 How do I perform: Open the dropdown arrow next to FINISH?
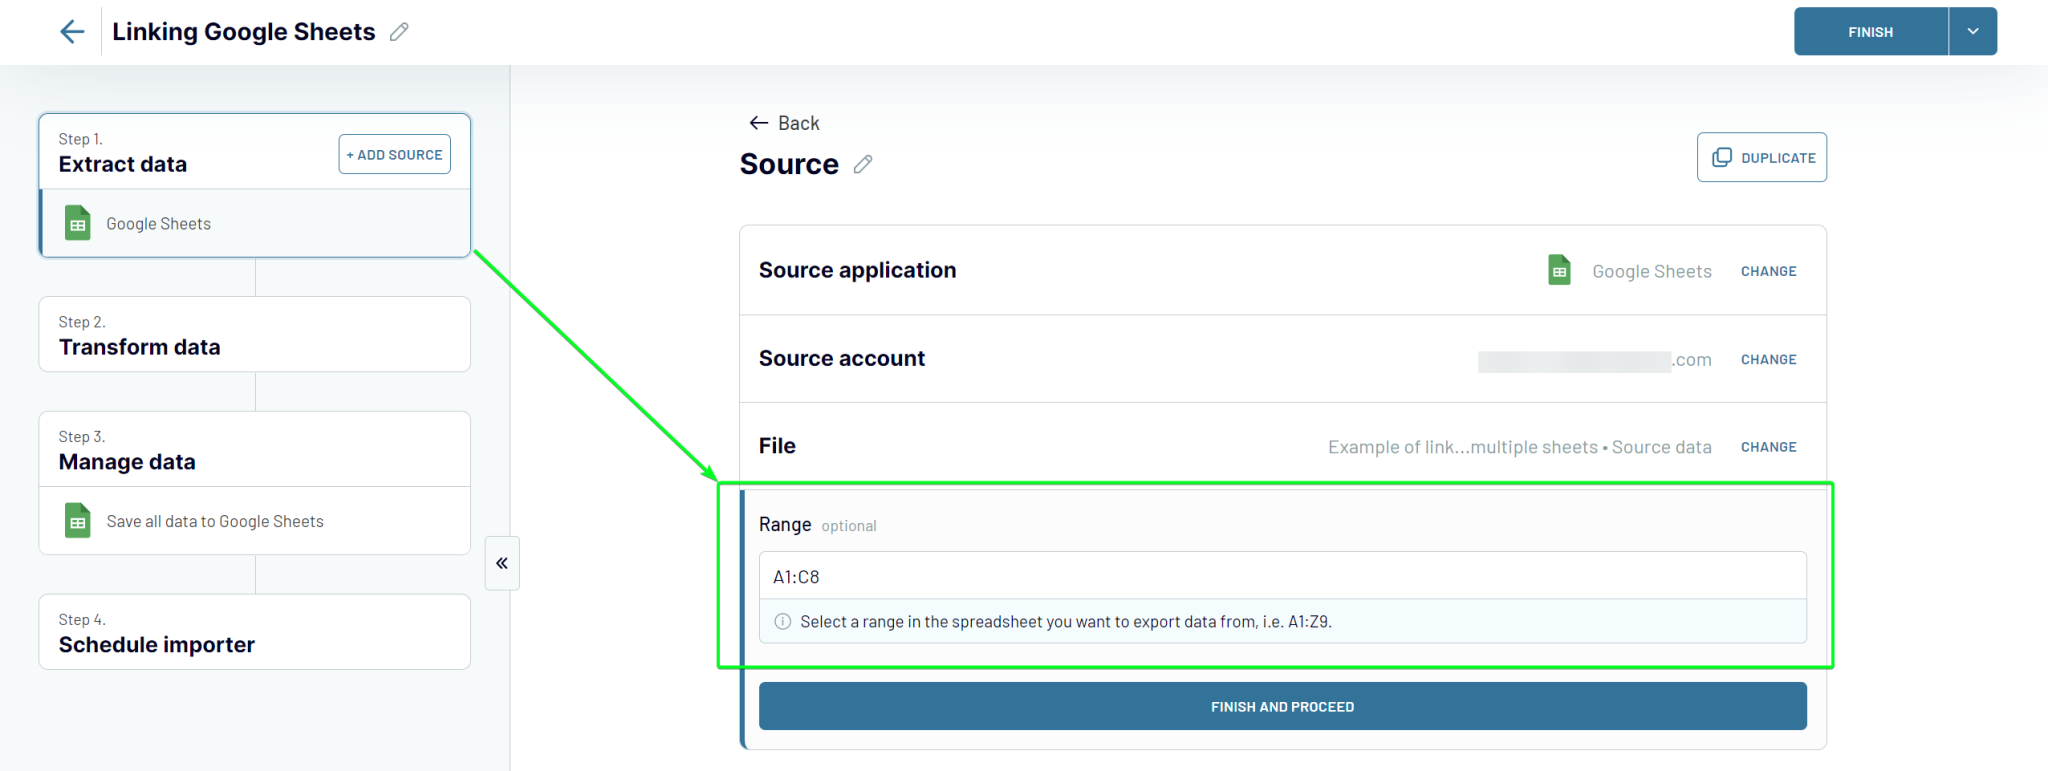pos(1973,32)
